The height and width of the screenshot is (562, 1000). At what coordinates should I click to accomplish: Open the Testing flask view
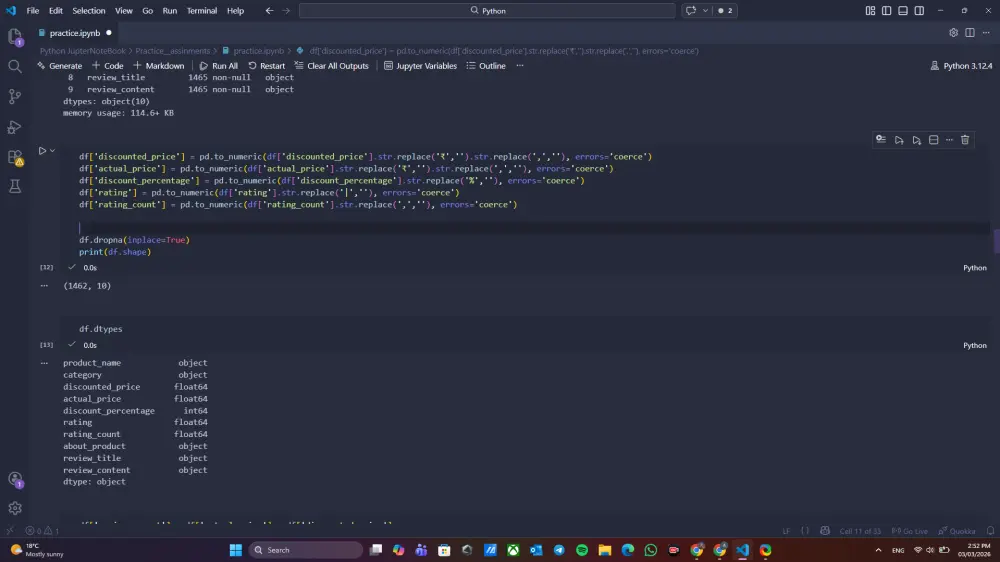[x=15, y=186]
